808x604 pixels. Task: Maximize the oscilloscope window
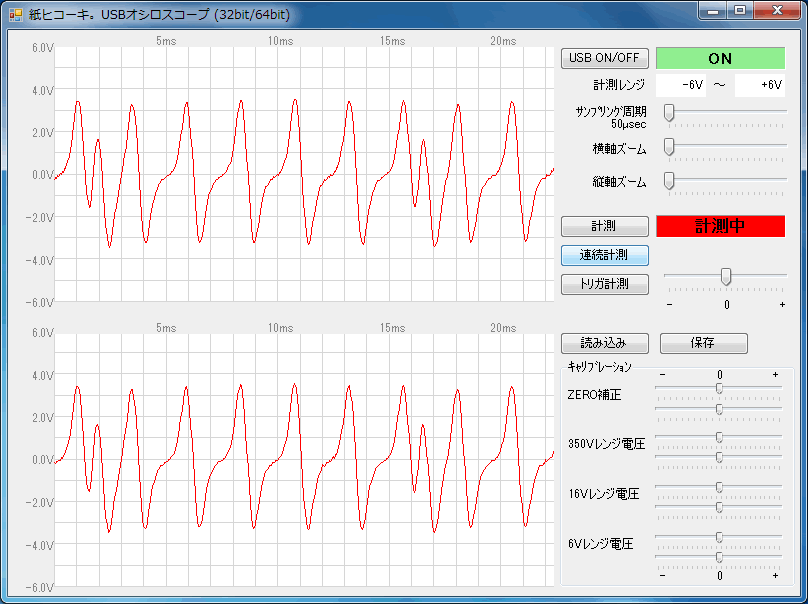coord(740,11)
